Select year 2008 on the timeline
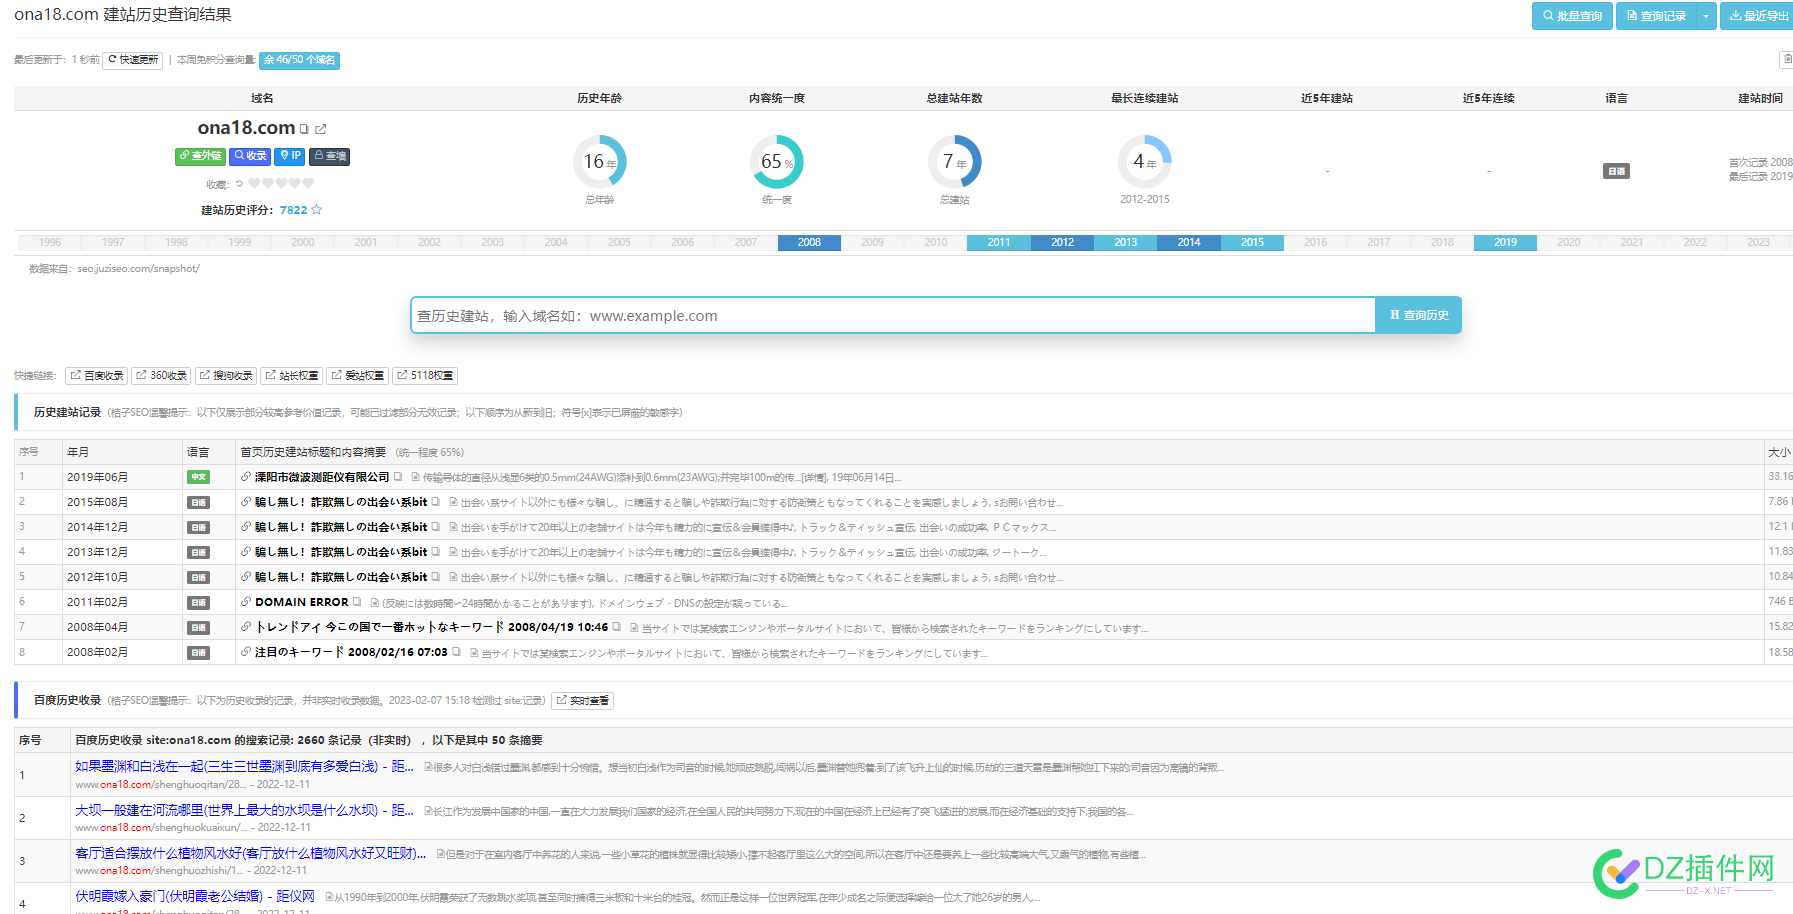 coord(809,243)
